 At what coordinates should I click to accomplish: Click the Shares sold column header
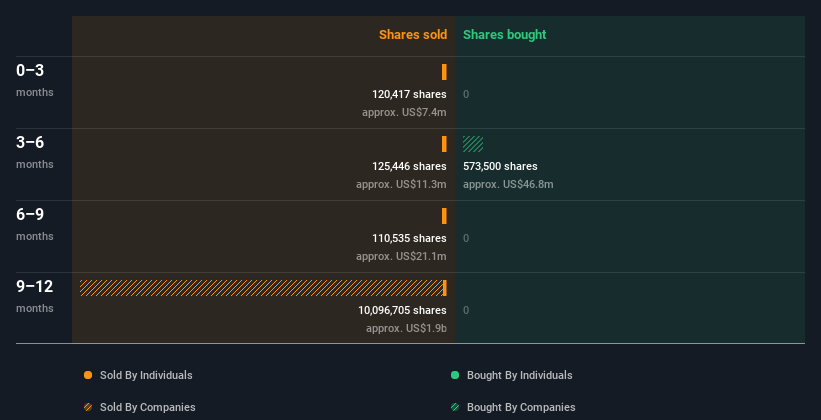[x=413, y=35]
